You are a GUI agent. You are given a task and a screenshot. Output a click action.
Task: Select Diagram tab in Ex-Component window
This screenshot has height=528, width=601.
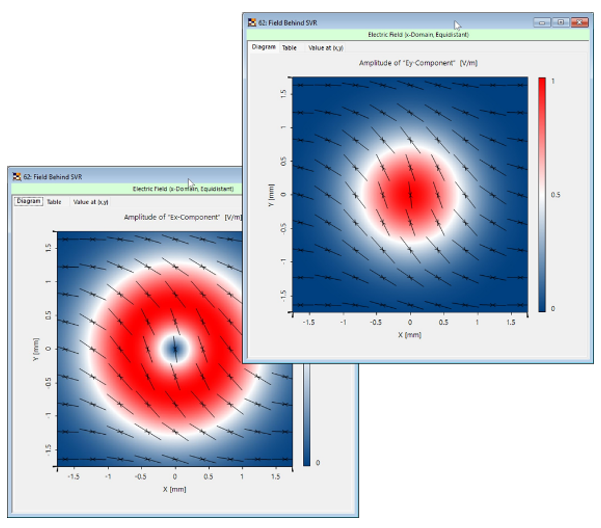coord(28,201)
